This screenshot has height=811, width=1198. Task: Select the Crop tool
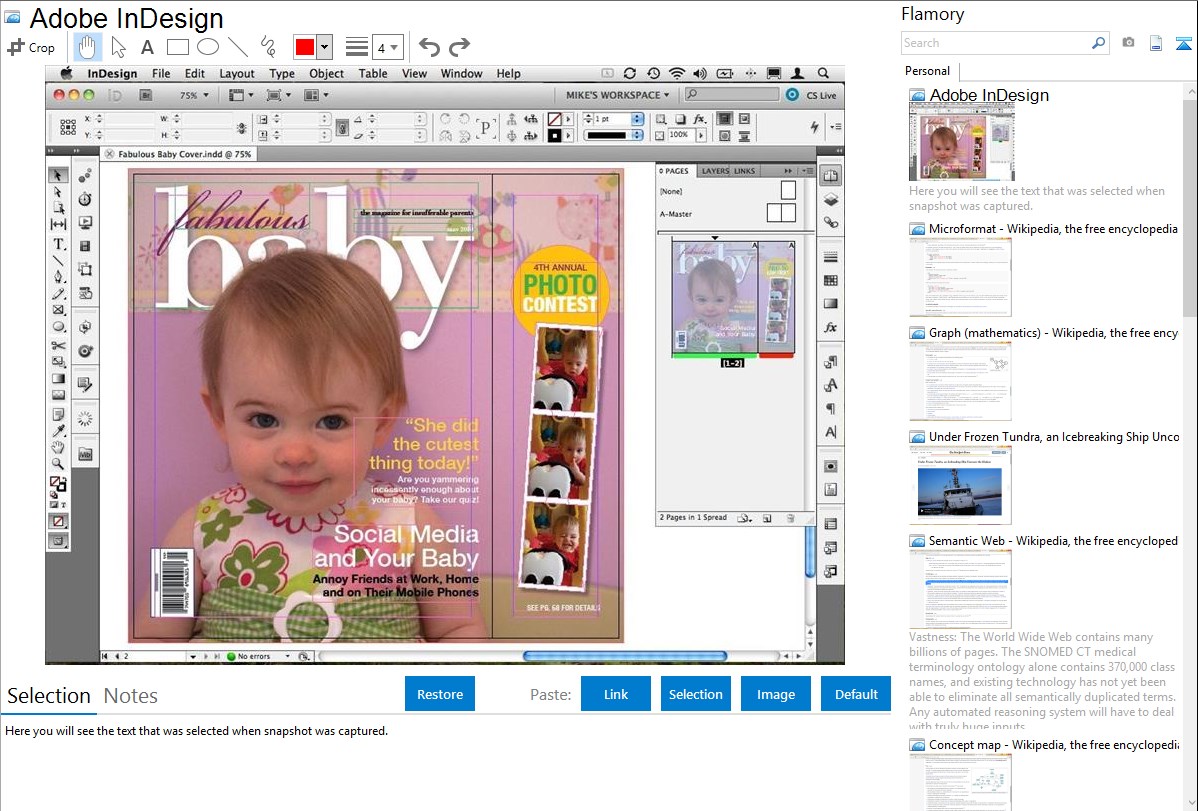(31, 47)
